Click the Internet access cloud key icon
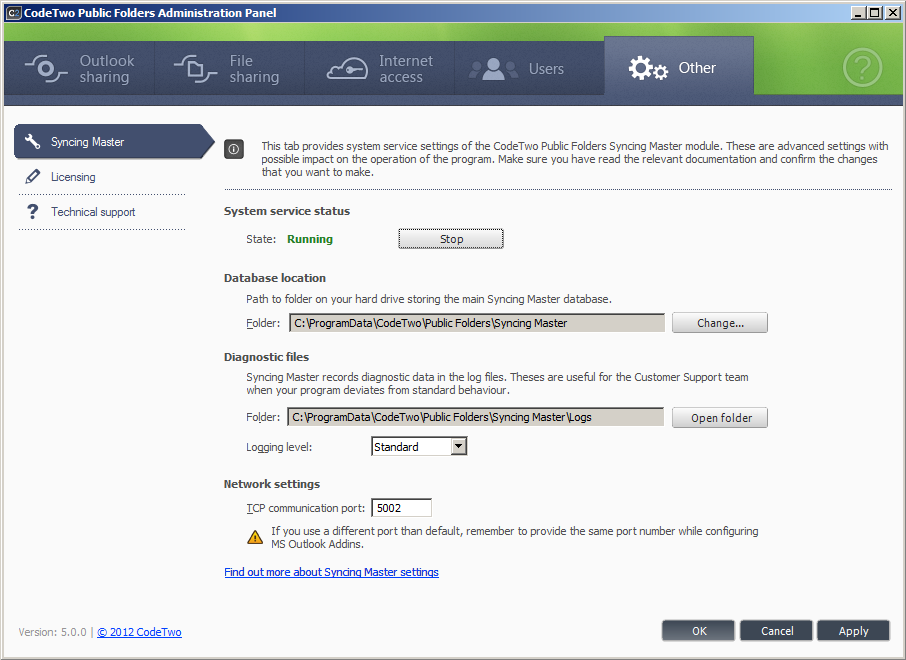Image resolution: width=906 pixels, height=660 pixels. (347, 69)
